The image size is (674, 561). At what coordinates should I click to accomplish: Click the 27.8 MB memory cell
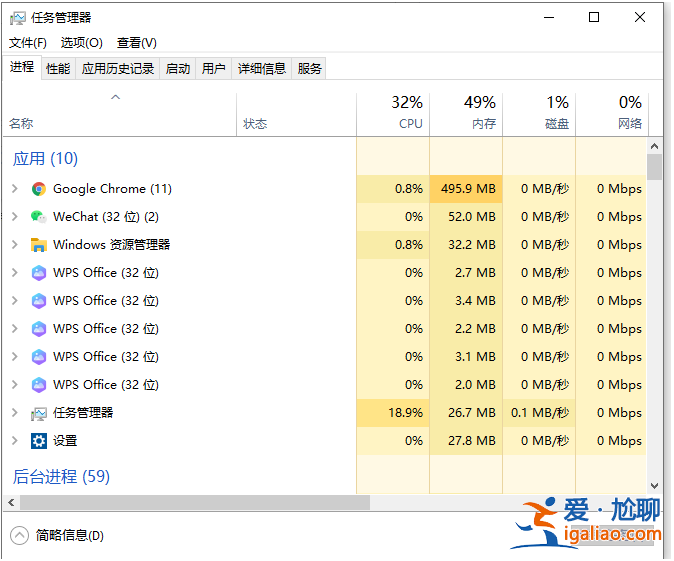466,441
